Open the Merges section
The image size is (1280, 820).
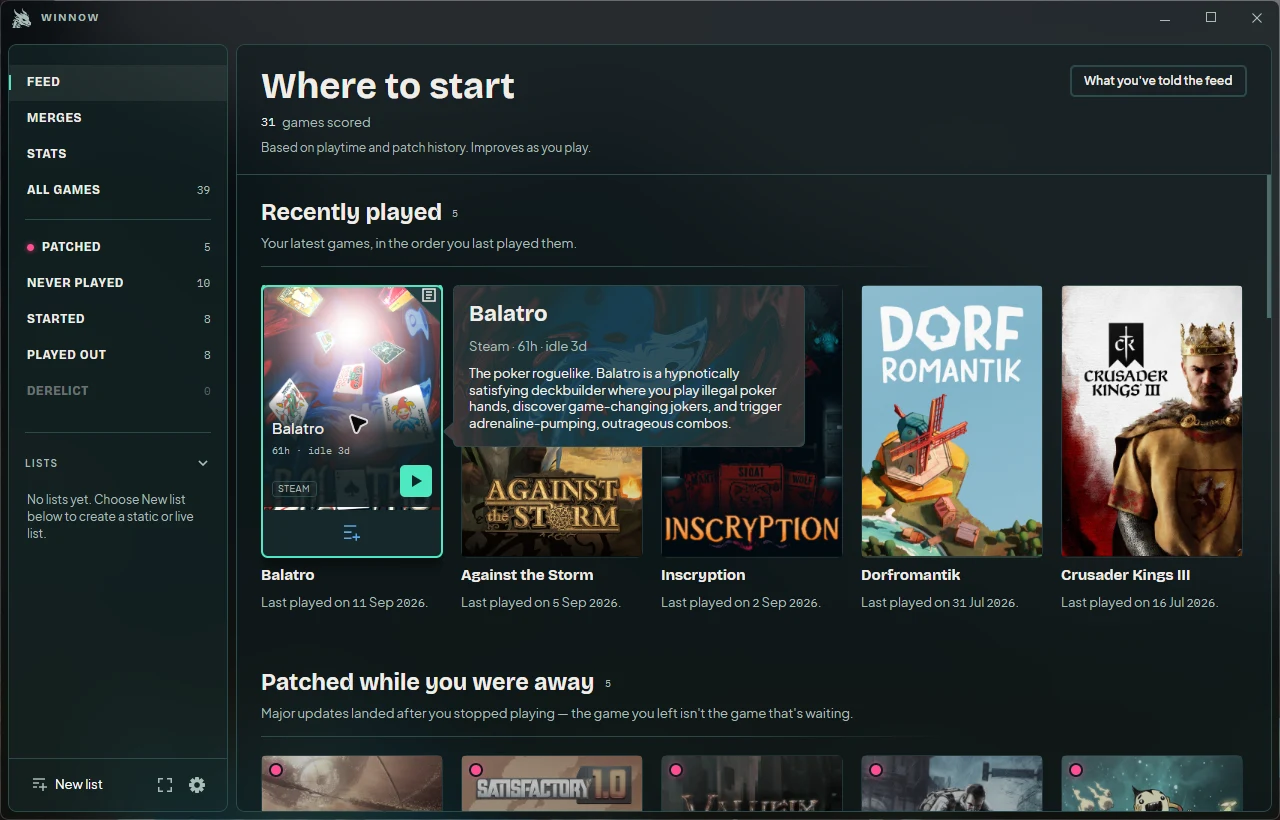(118, 118)
